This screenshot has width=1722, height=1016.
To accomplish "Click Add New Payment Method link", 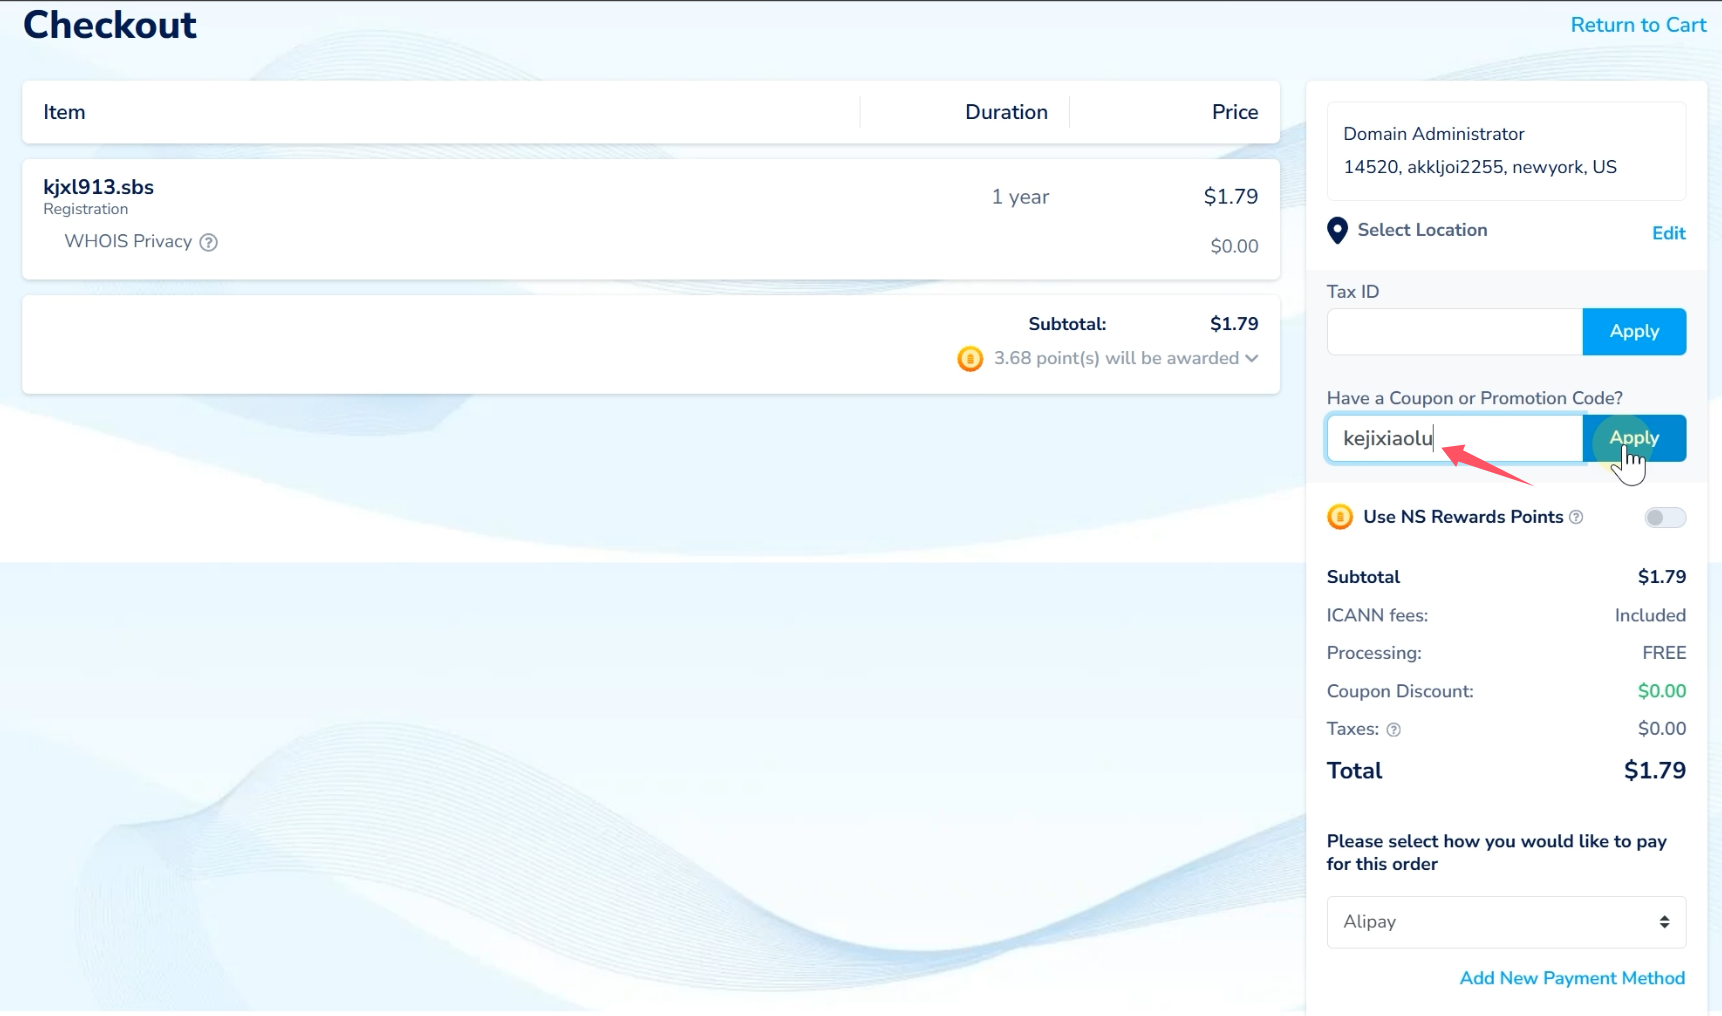I will [x=1571, y=978].
